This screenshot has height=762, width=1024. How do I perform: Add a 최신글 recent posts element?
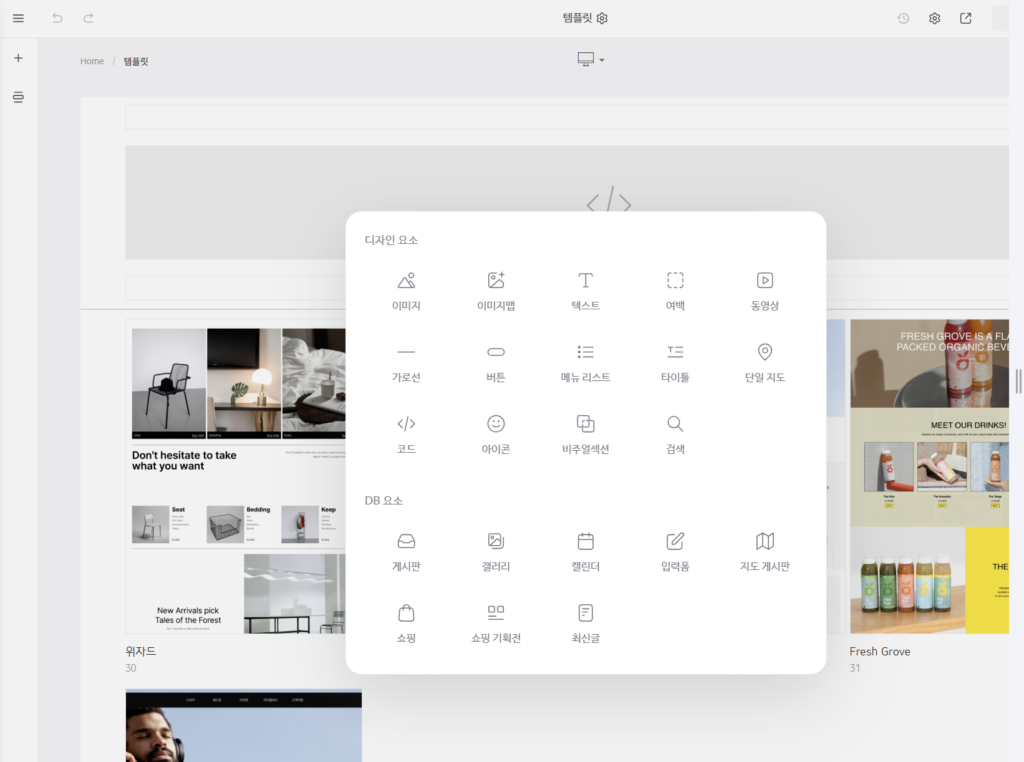(x=586, y=624)
